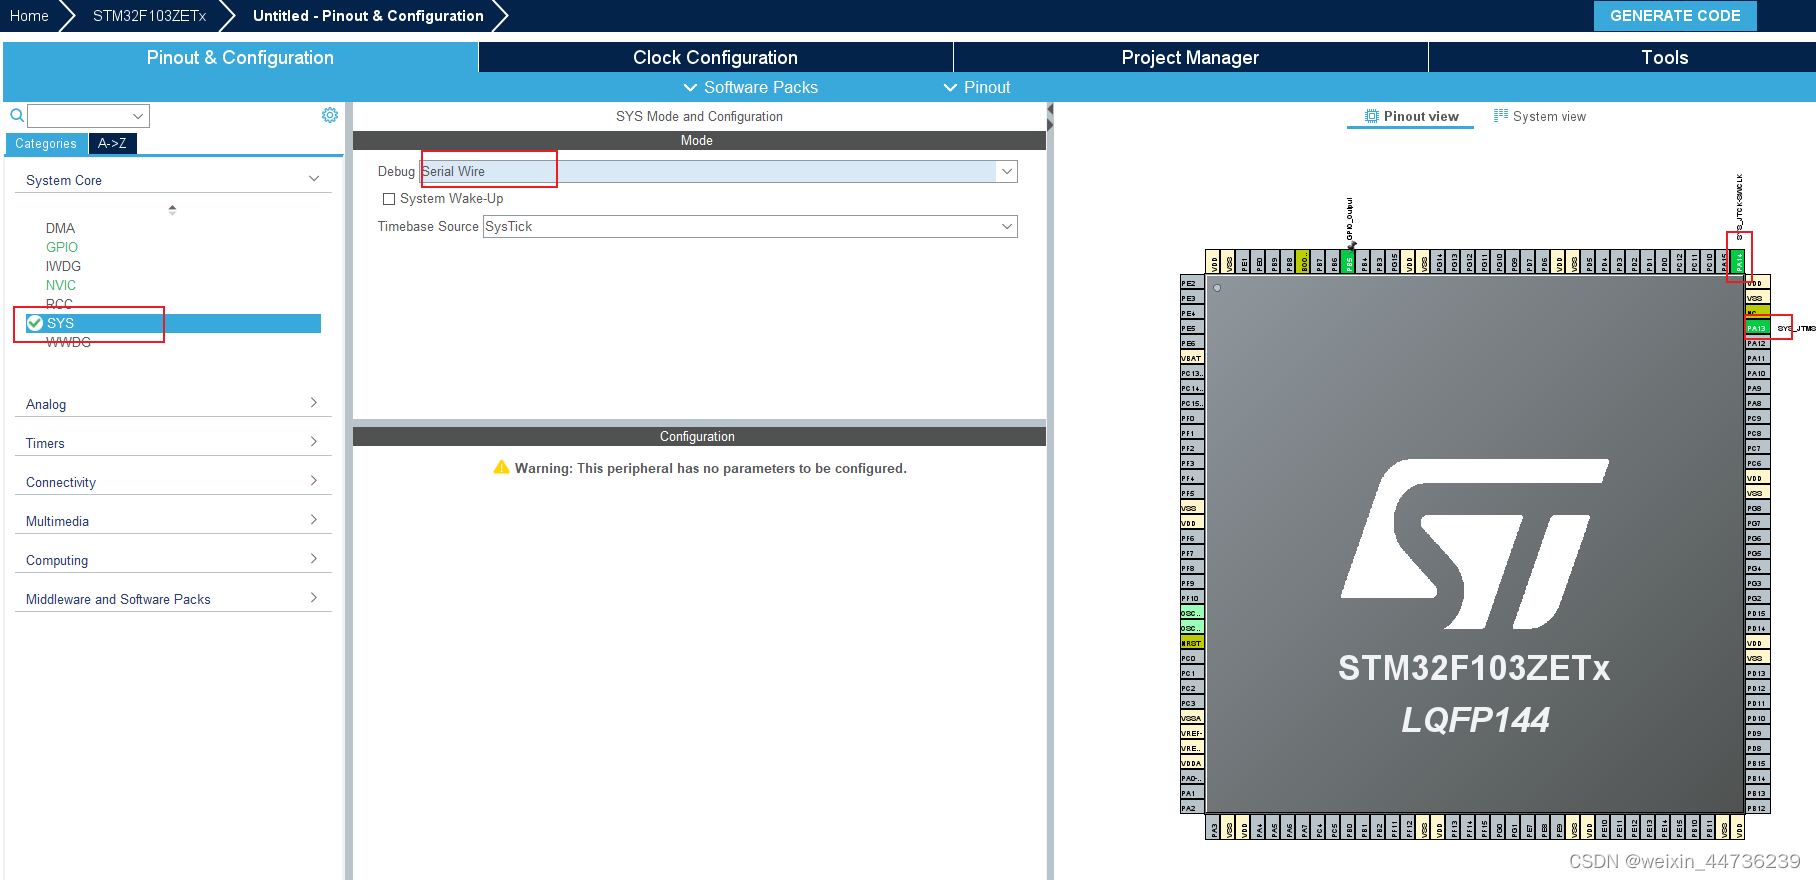The image size is (1816, 880).
Task: Click the panel collapse arrows beside SYS Mode panel
Action: click(x=1050, y=116)
